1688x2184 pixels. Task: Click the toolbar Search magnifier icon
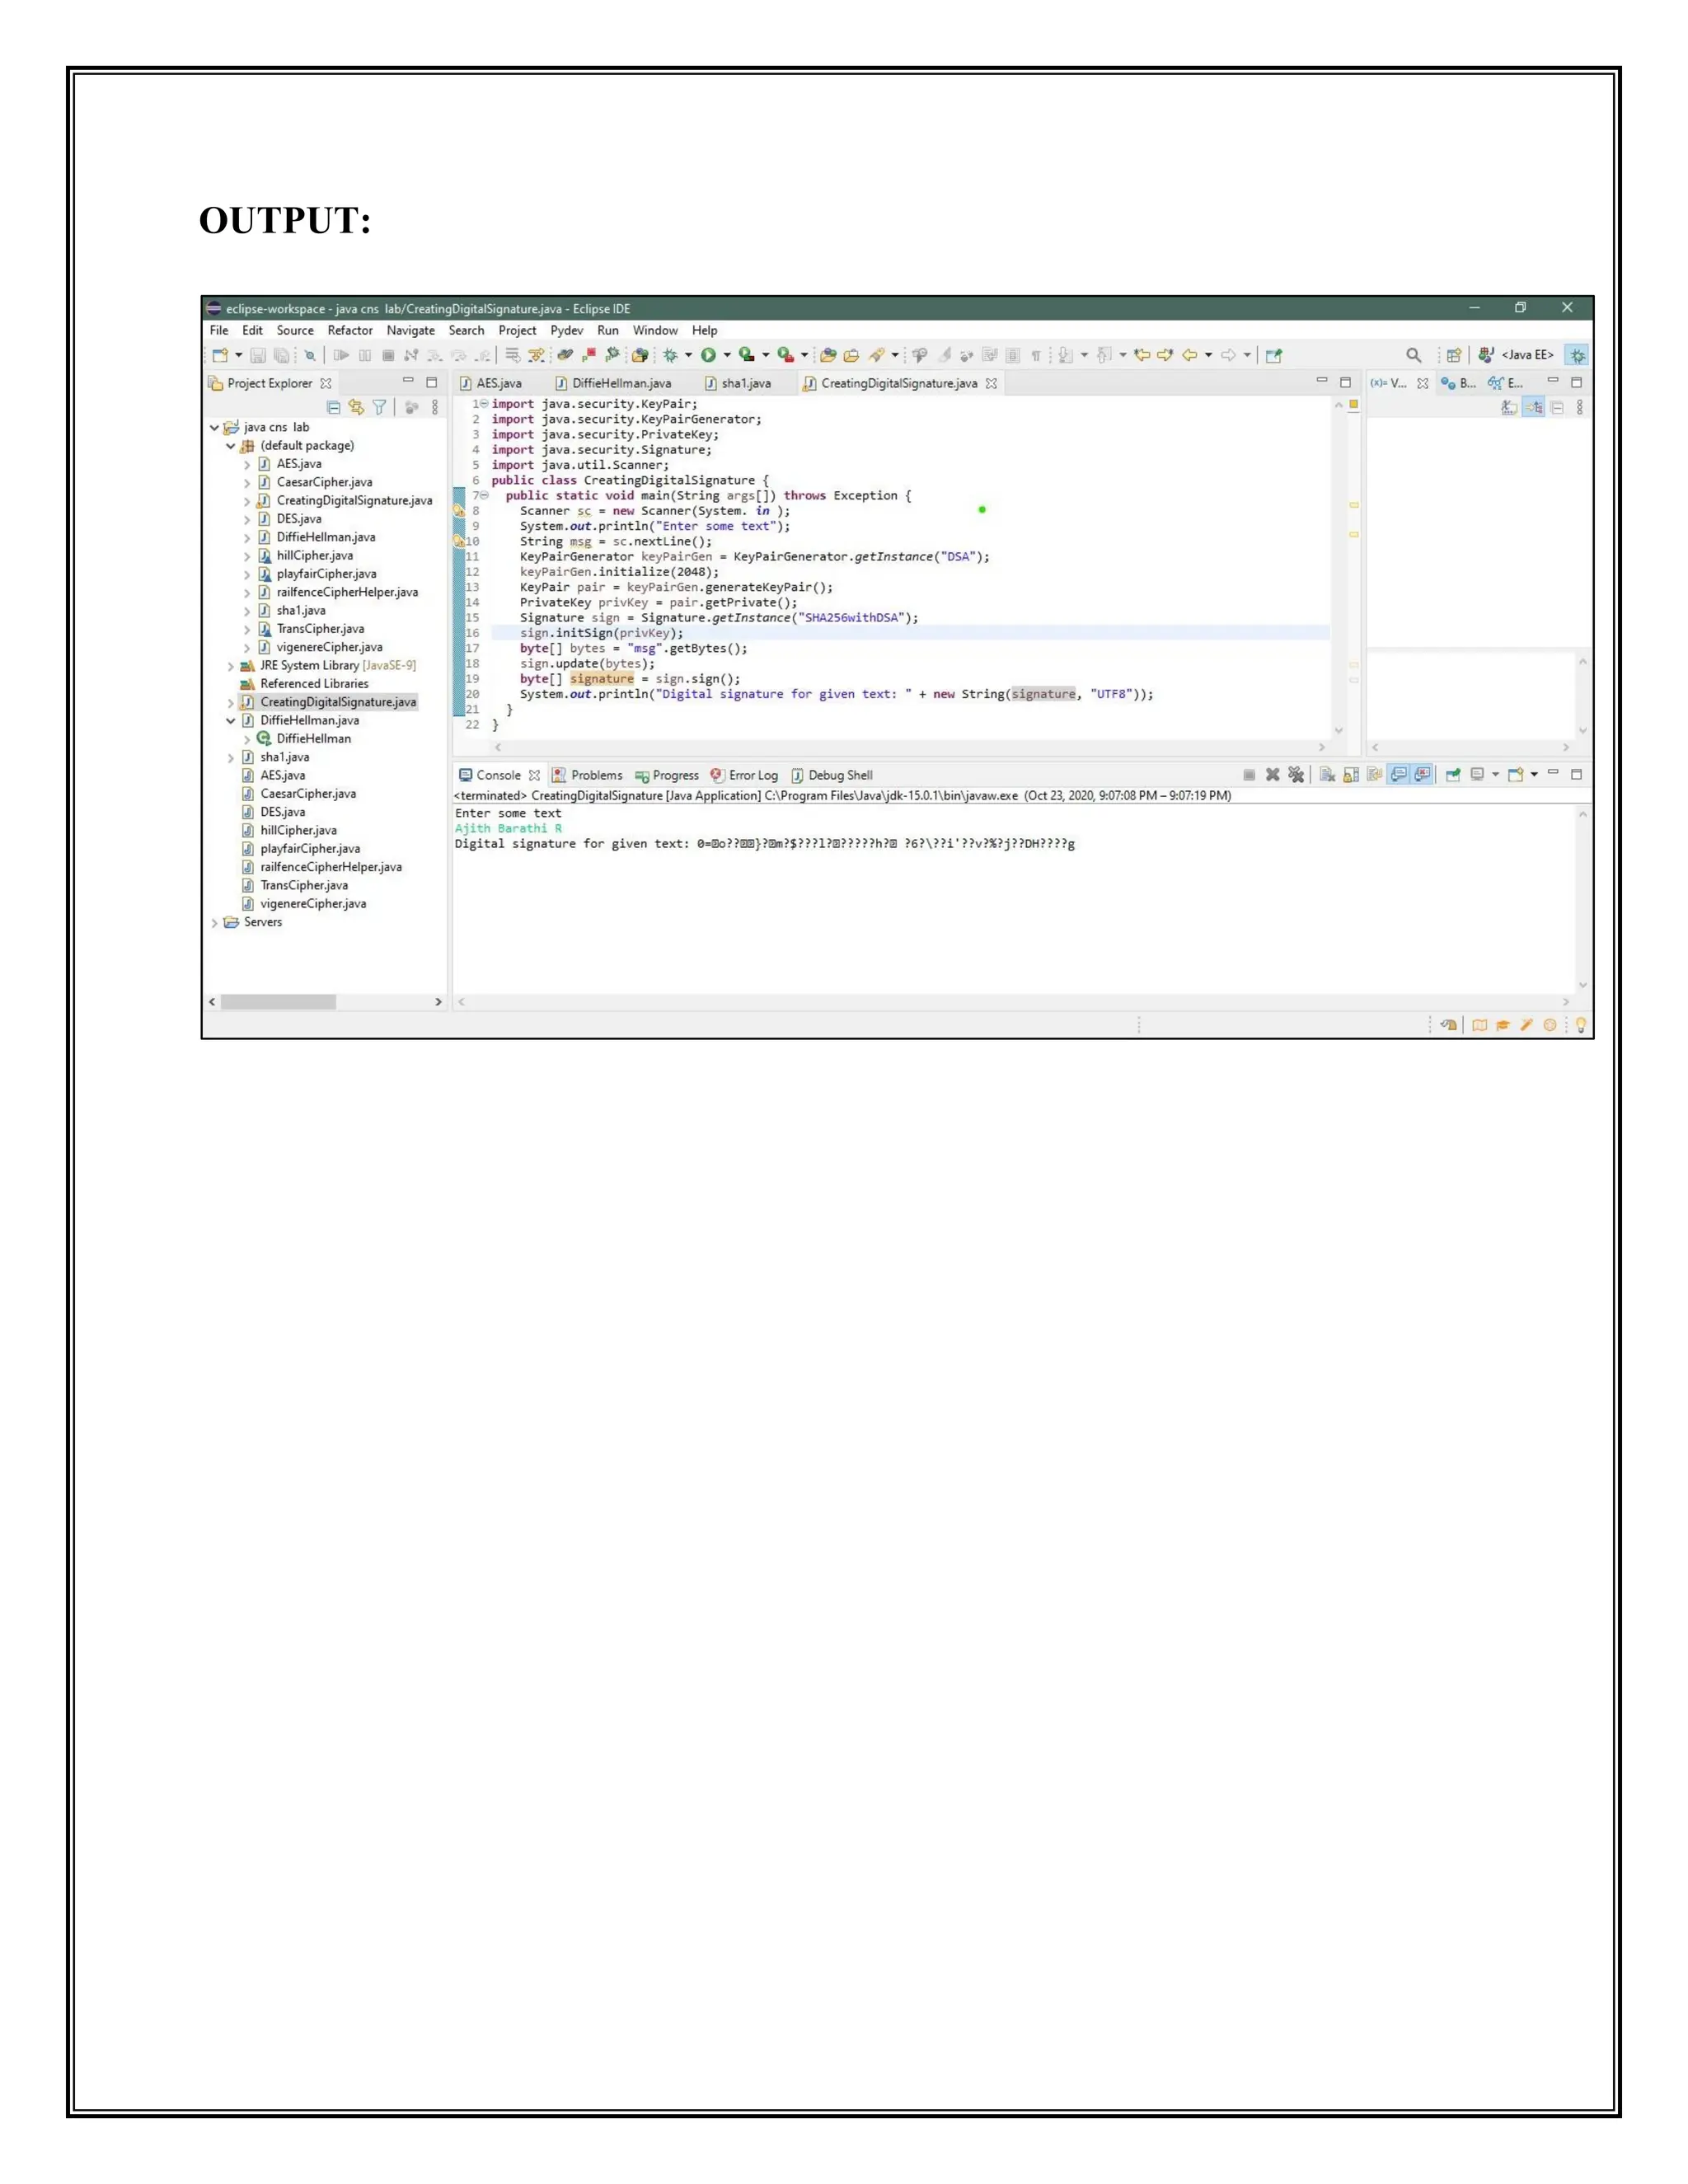1413,355
